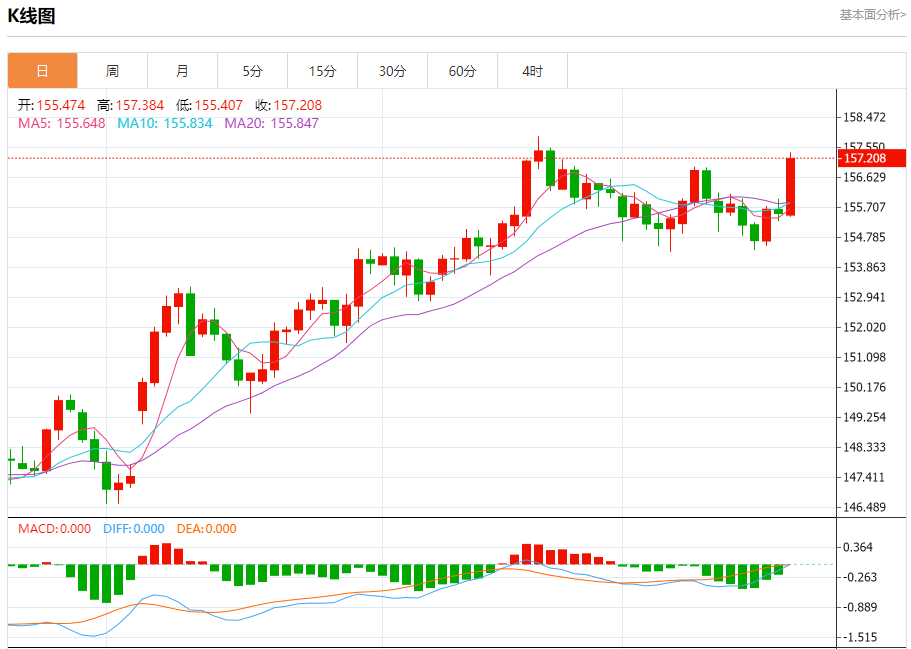911x649 pixels.
Task: Click the MA5 155.648 indicator label
Action: 62,123
